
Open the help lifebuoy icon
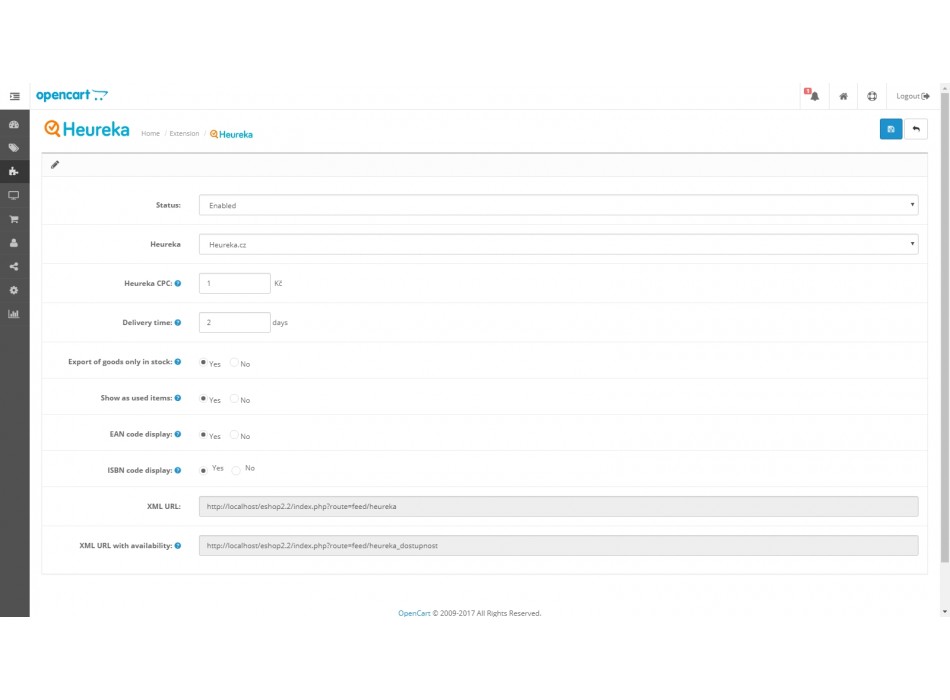(x=872, y=96)
